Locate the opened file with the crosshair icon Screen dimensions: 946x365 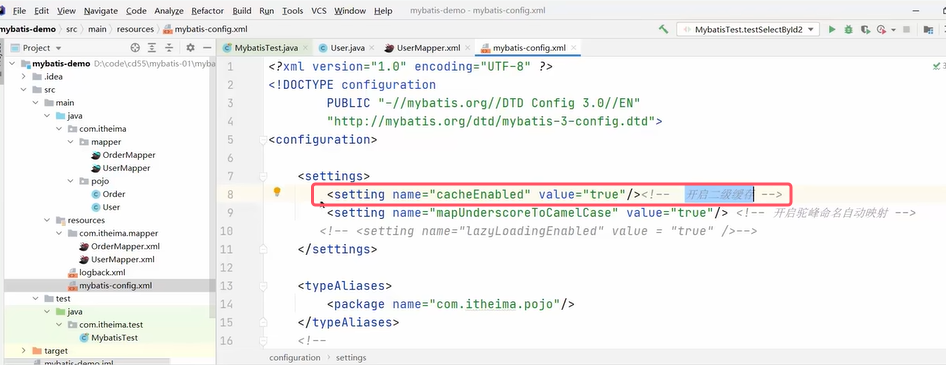[135, 48]
